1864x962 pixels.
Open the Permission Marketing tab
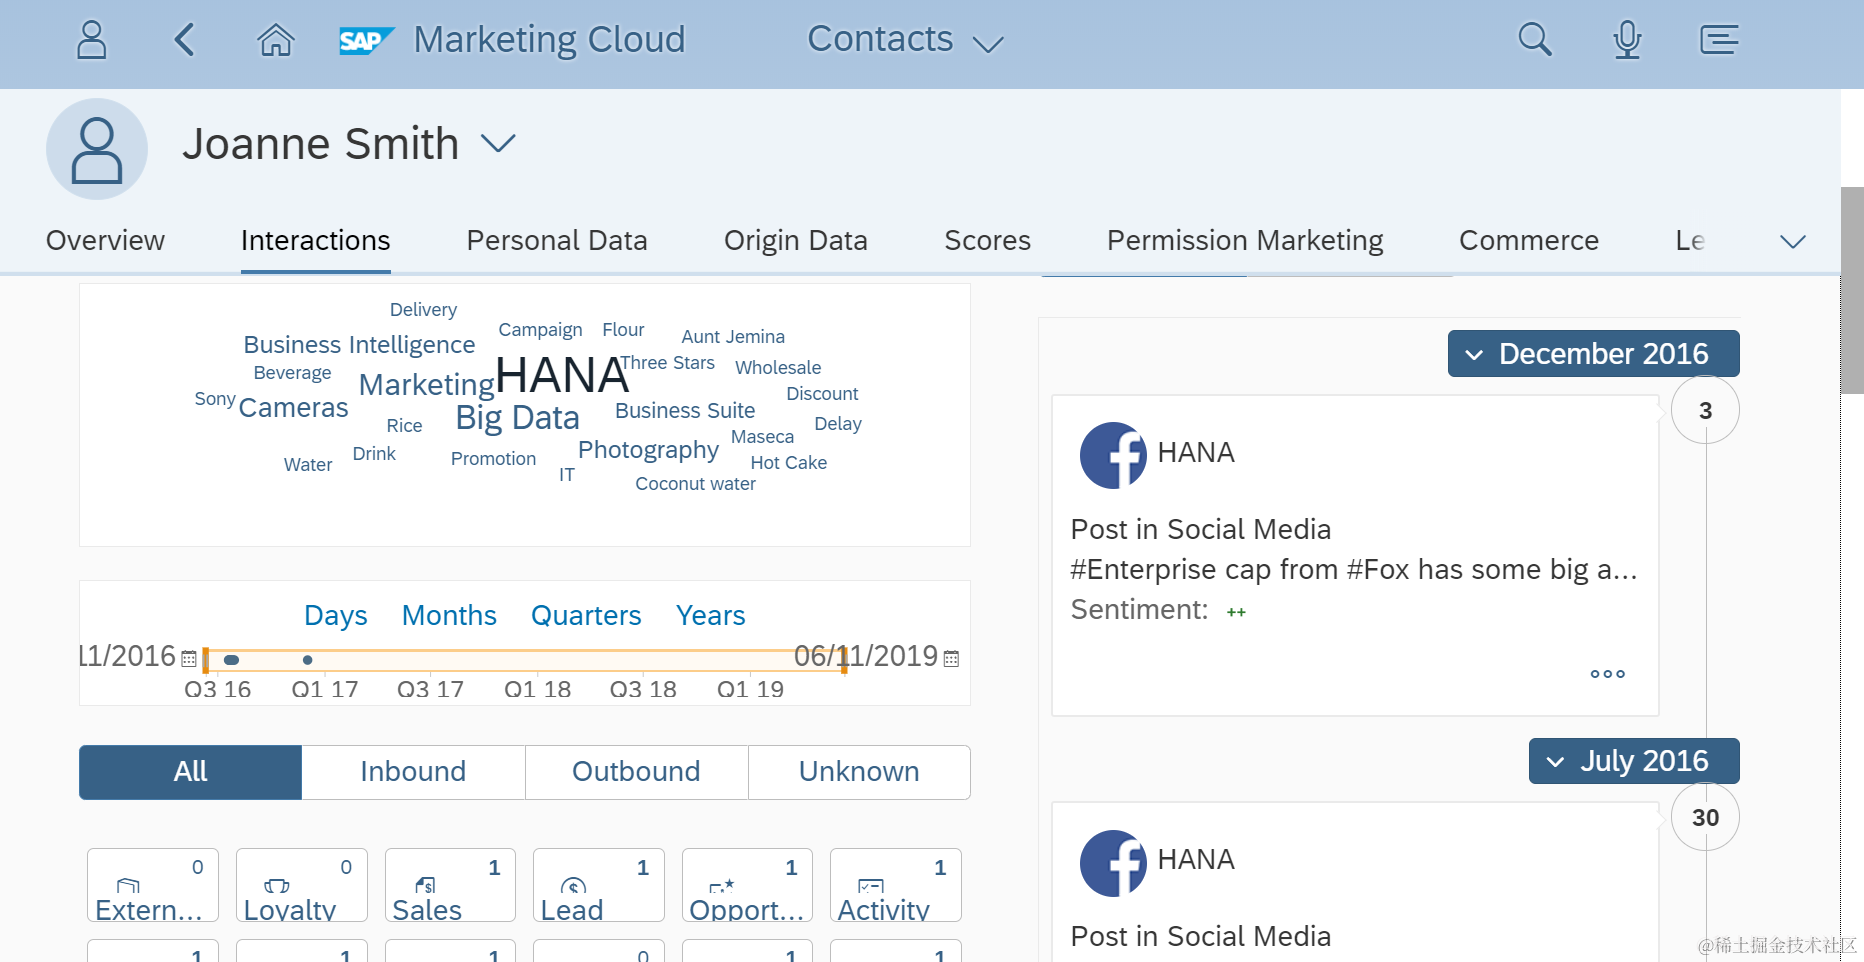[x=1245, y=241]
